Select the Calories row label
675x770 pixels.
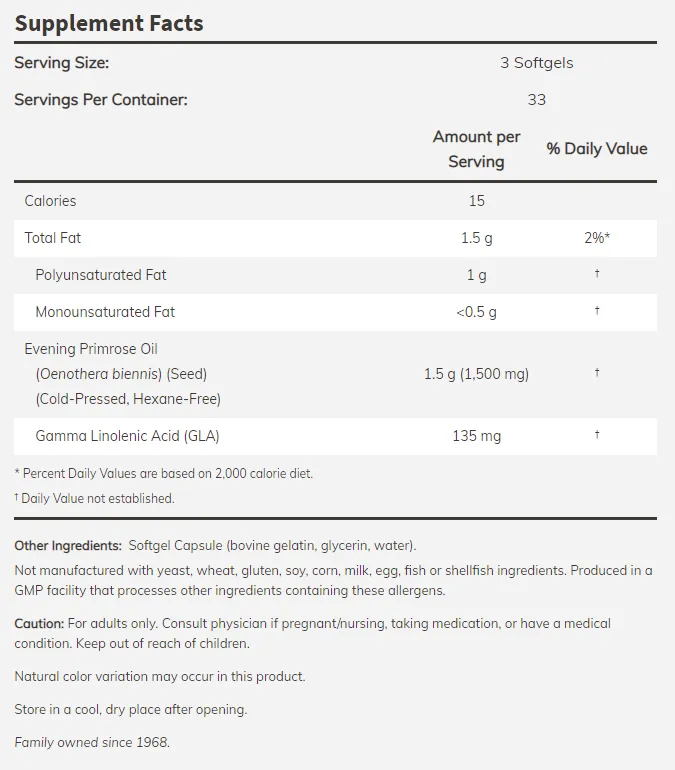[x=51, y=201]
